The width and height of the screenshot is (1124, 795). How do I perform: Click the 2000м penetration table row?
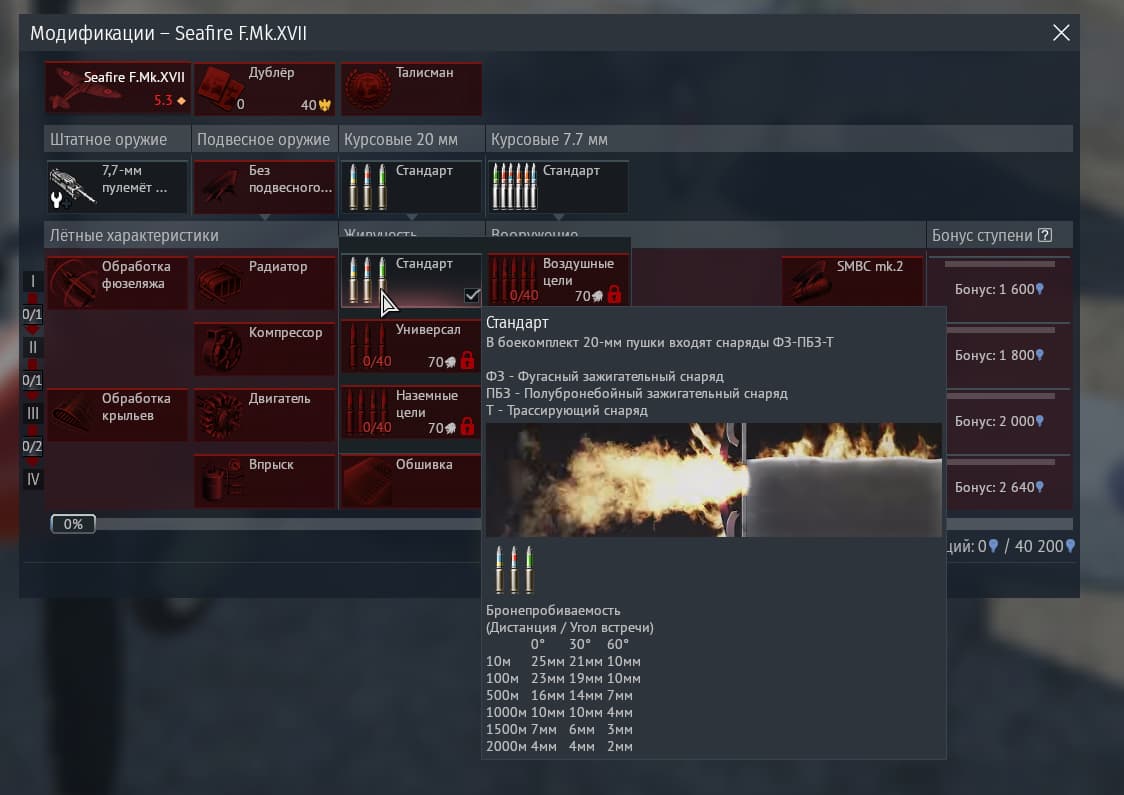pyautogui.click(x=559, y=746)
